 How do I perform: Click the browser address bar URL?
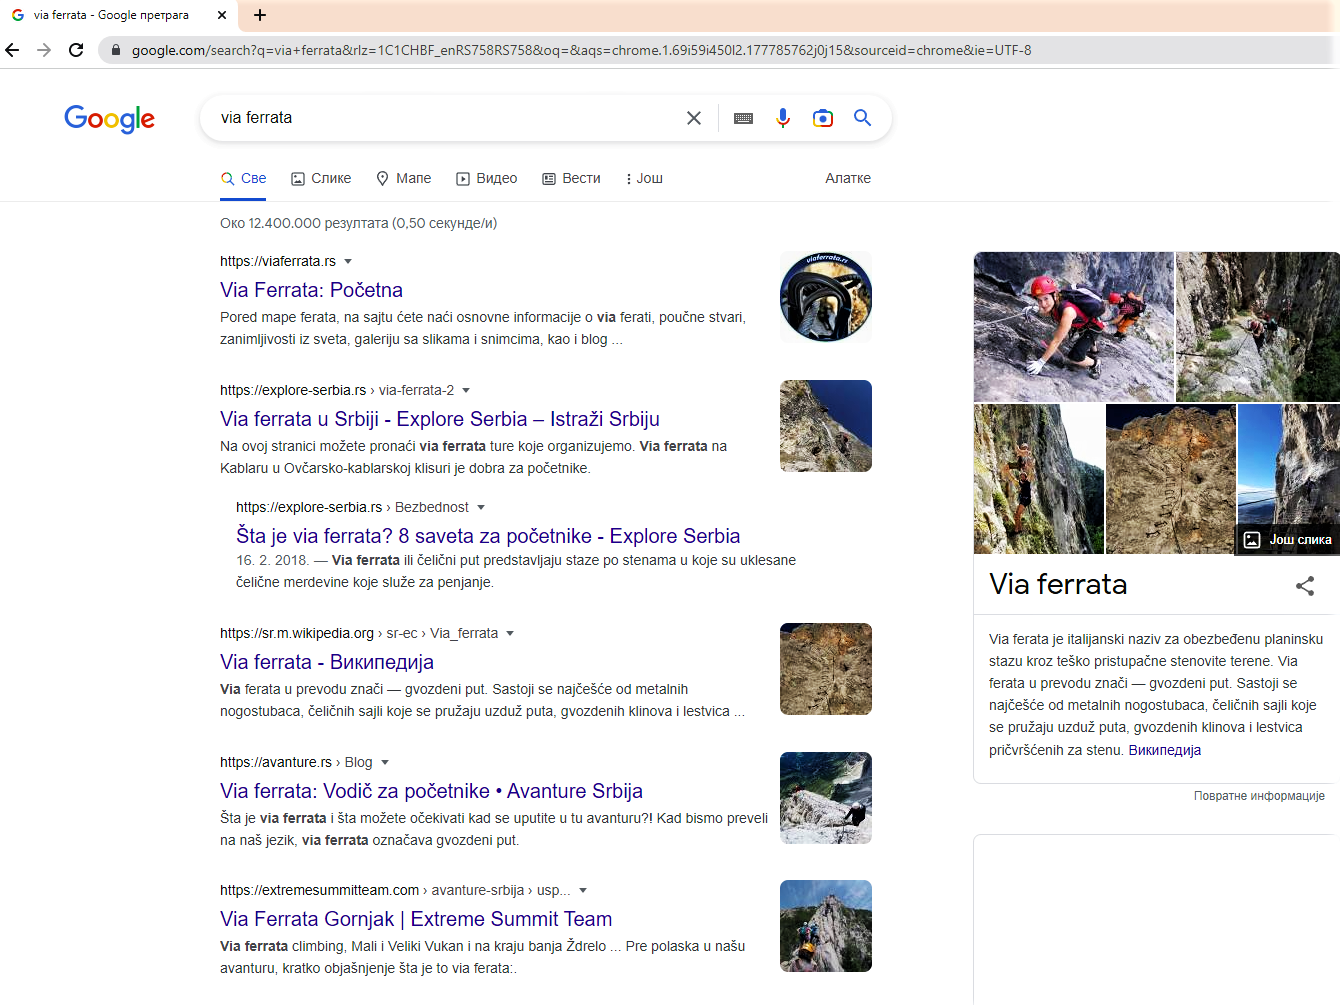(x=581, y=50)
